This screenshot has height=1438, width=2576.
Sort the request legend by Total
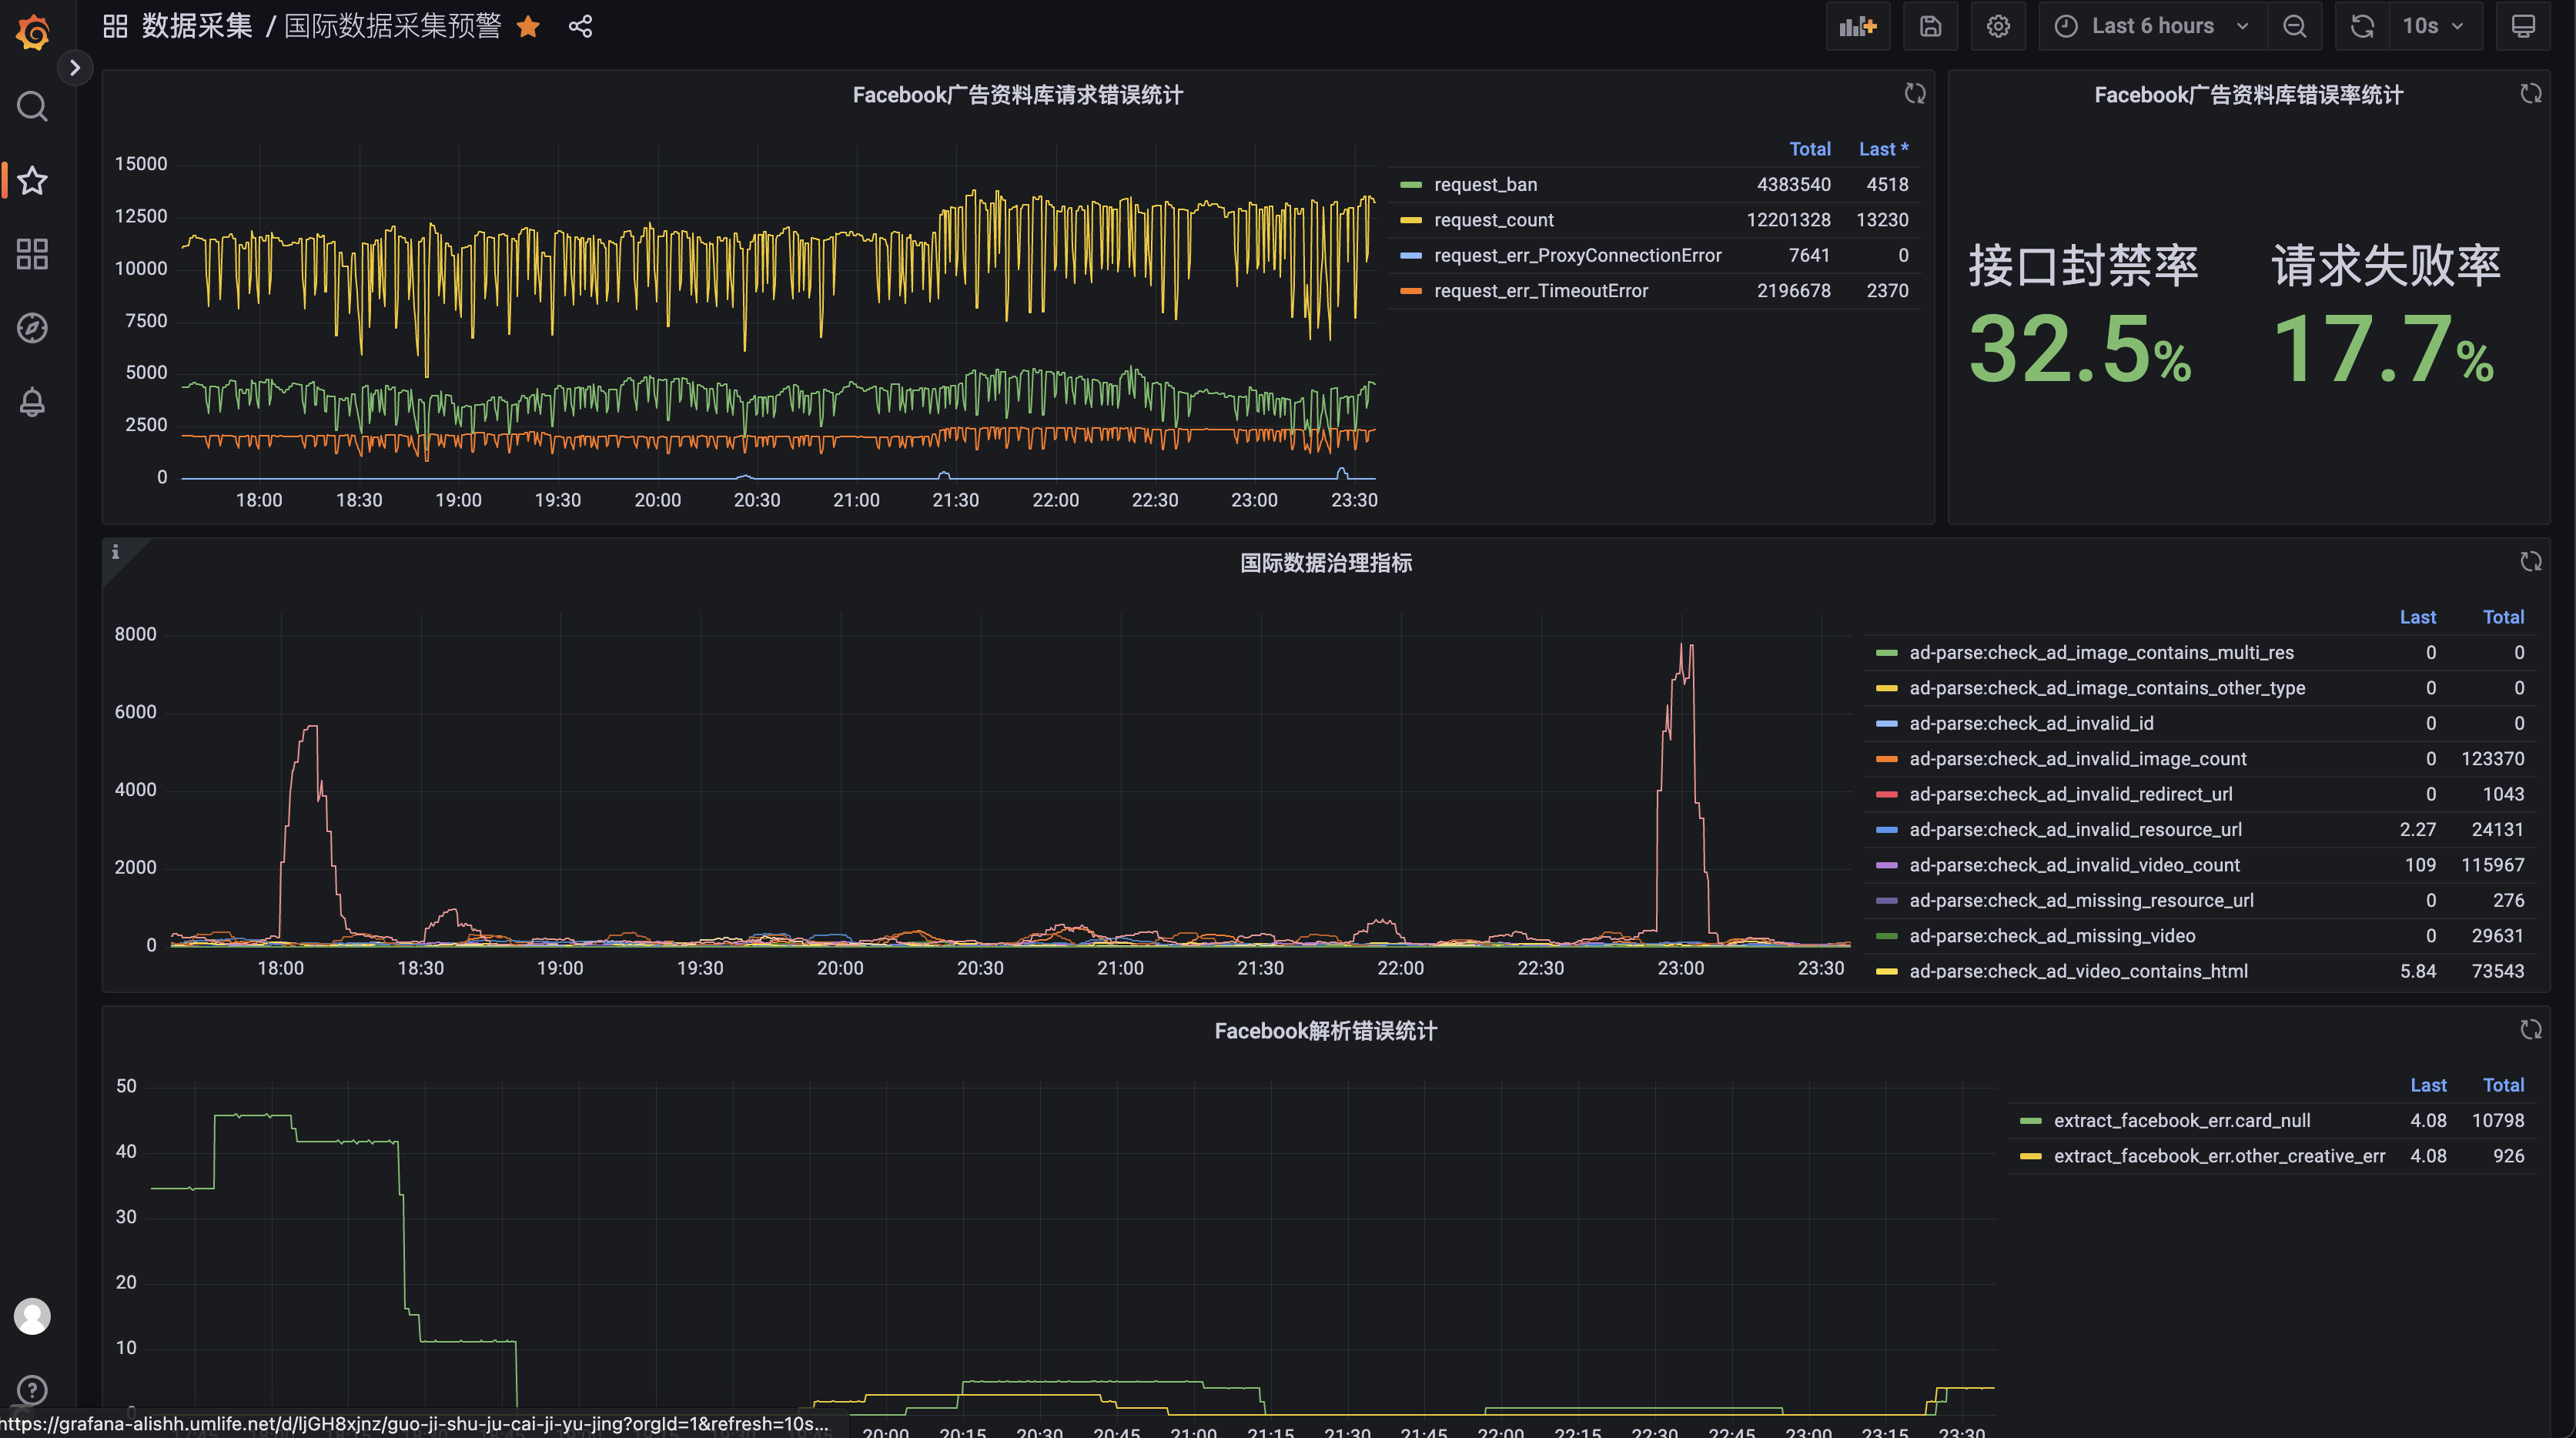click(1809, 149)
